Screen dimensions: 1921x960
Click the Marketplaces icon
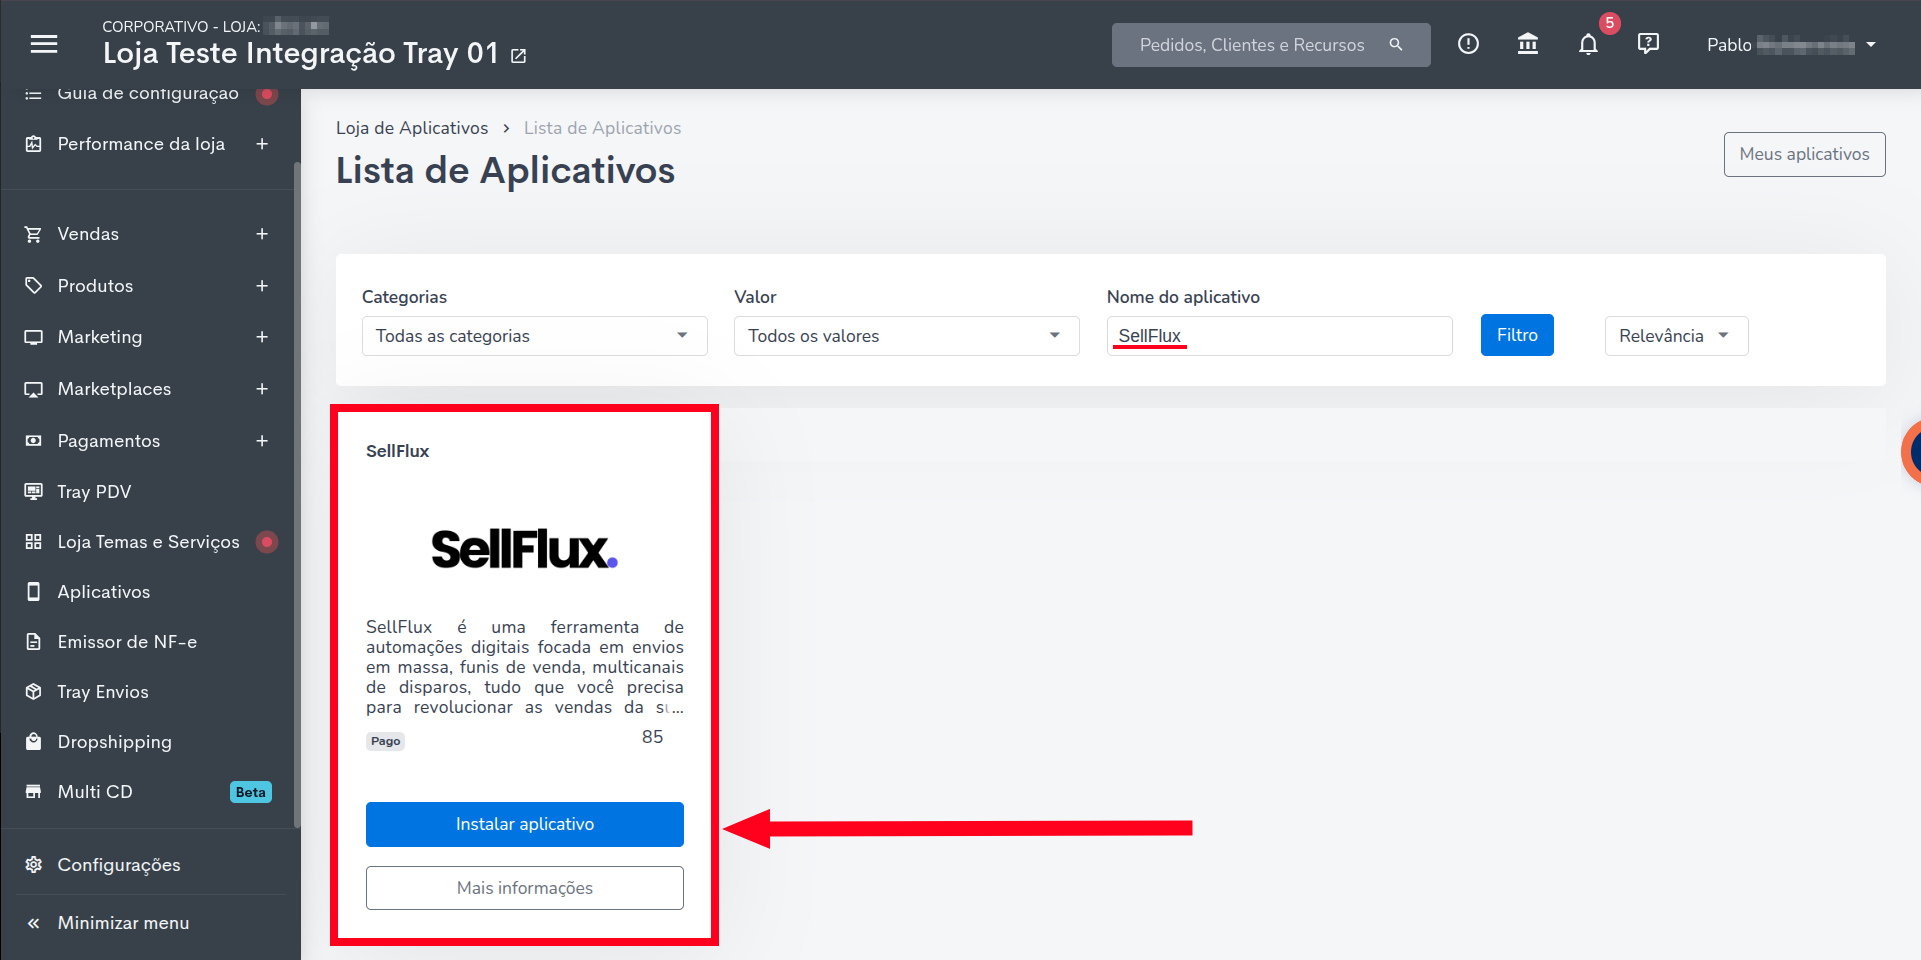(34, 389)
